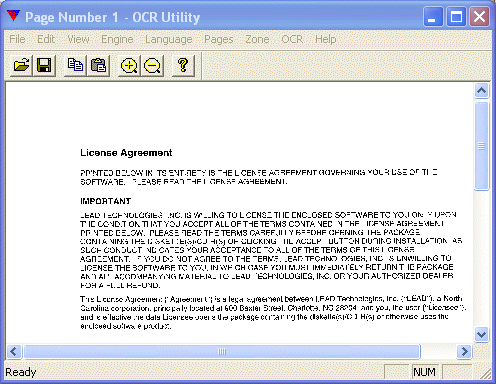
Task: Click the vertical scrollbar down arrow
Action: tap(482, 334)
